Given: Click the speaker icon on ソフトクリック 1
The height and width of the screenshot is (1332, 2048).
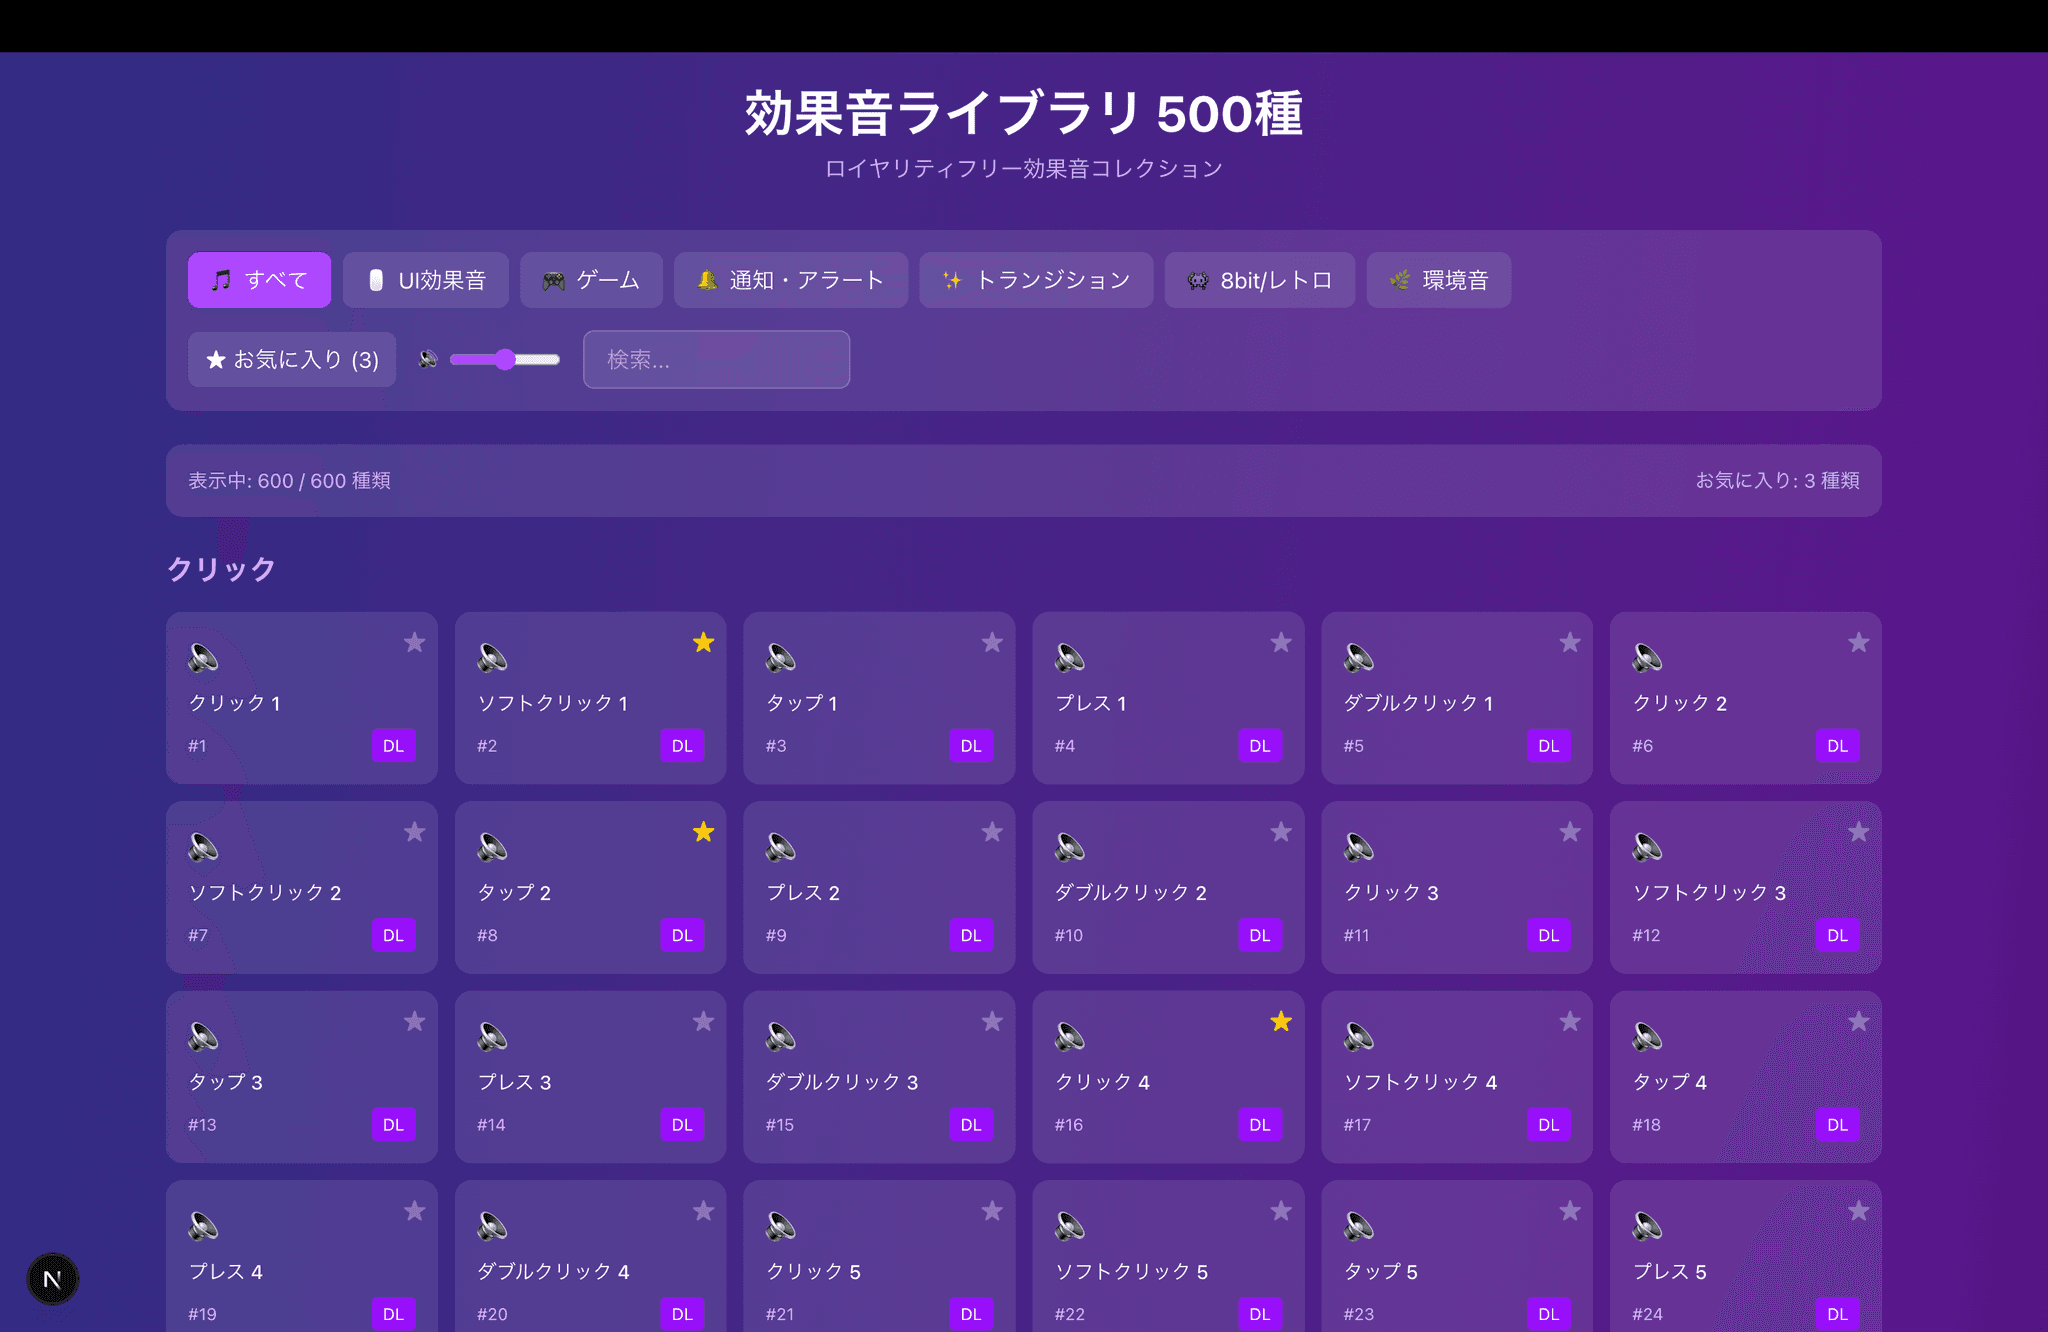Looking at the screenshot, I should (x=491, y=659).
